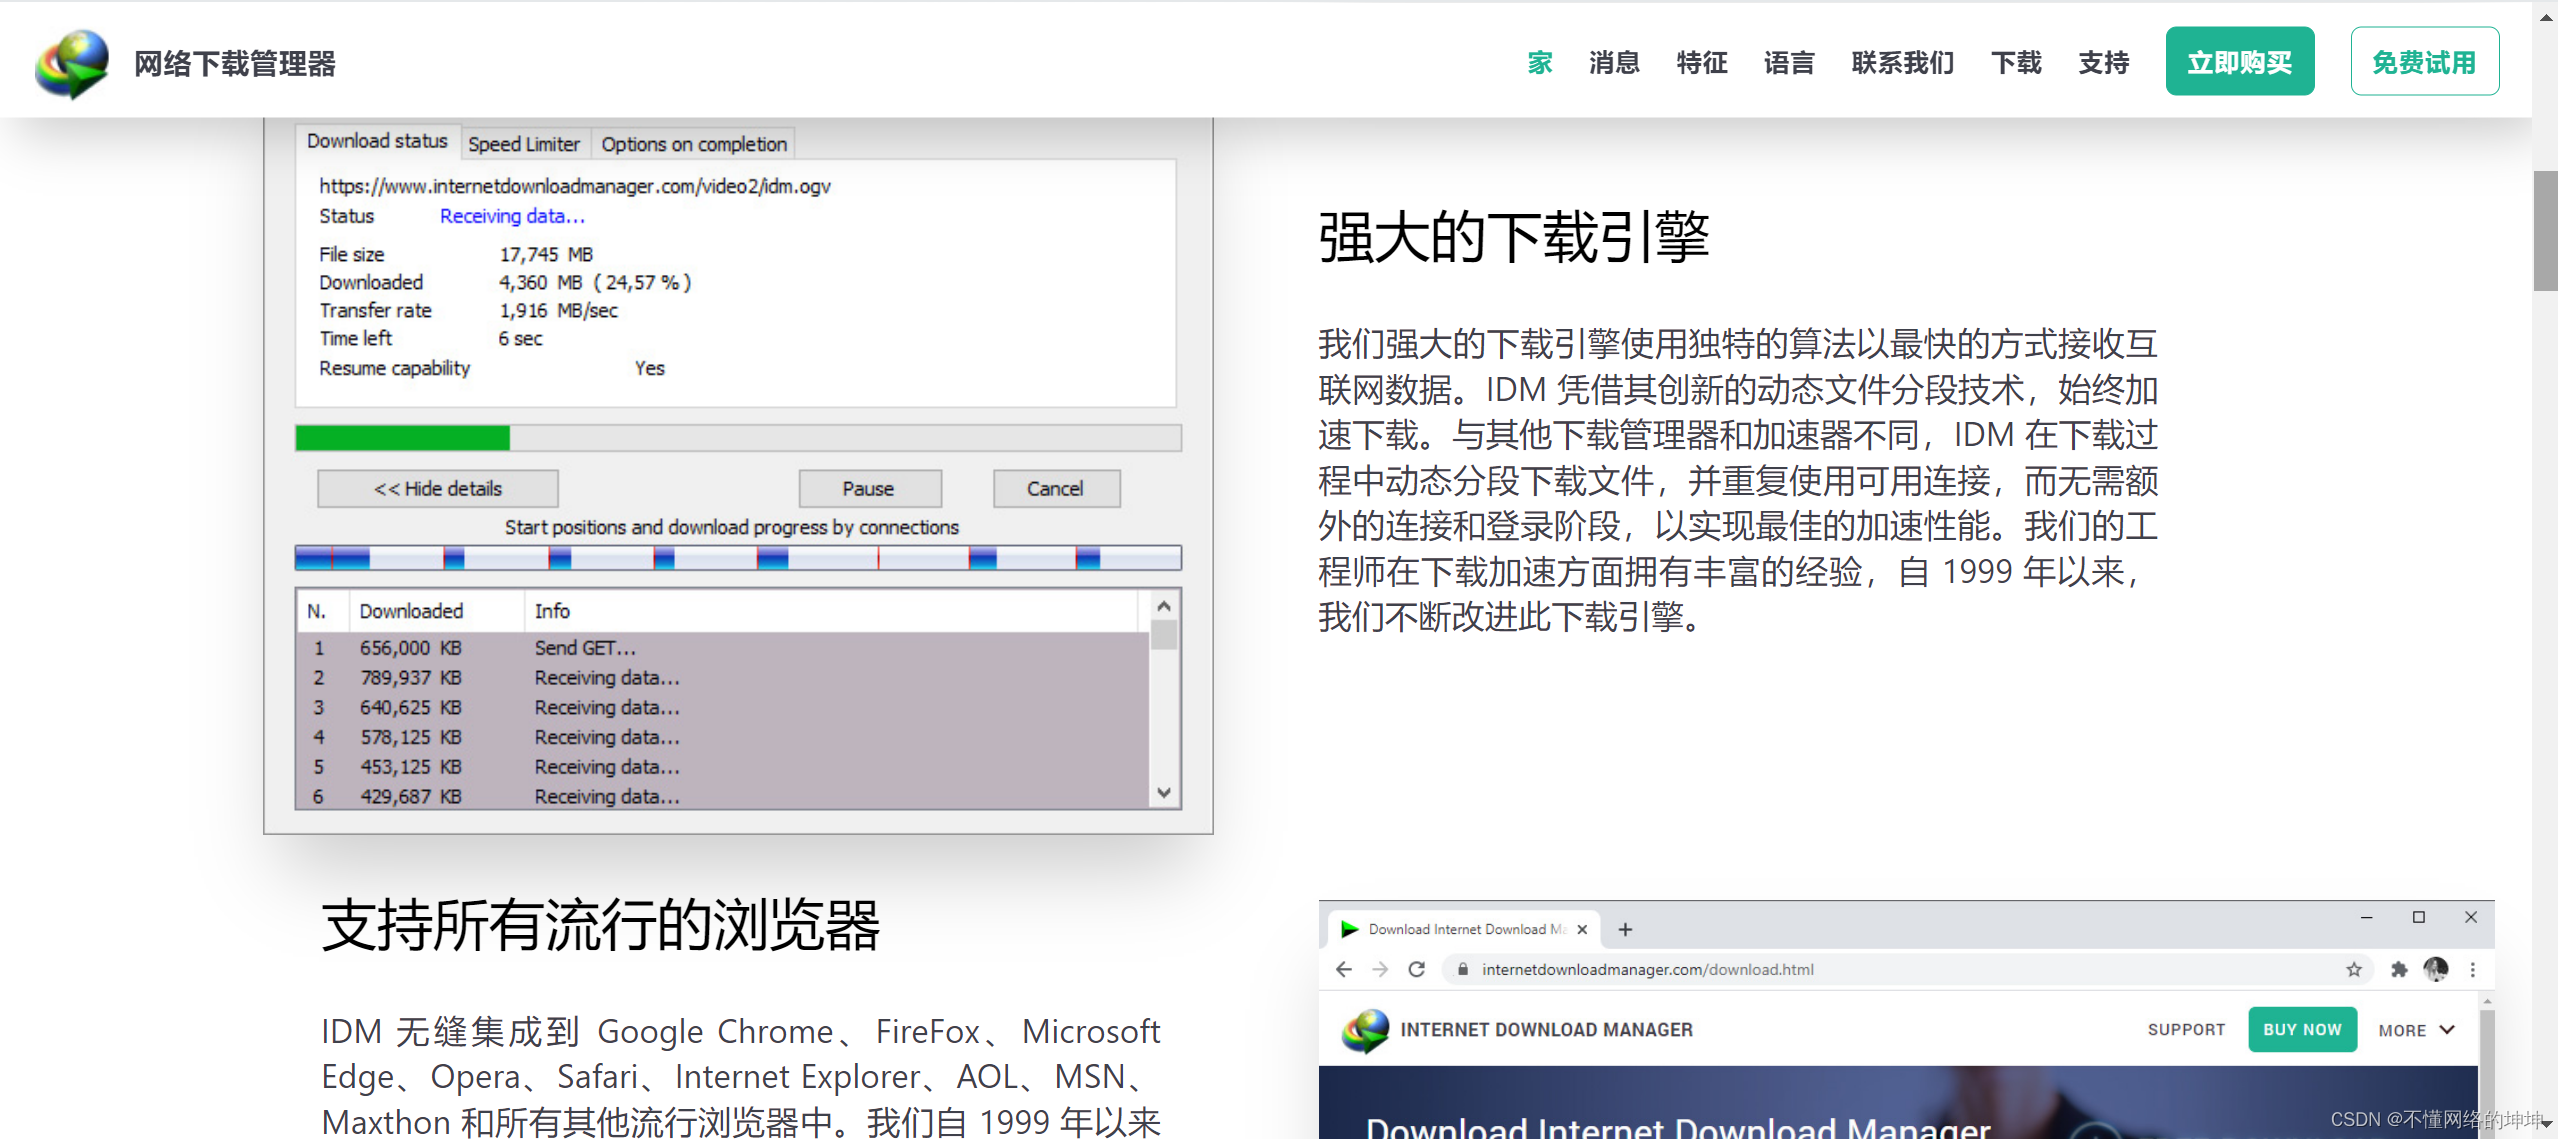Click the Info column header
This screenshot has height=1139, width=2558.
(830, 611)
